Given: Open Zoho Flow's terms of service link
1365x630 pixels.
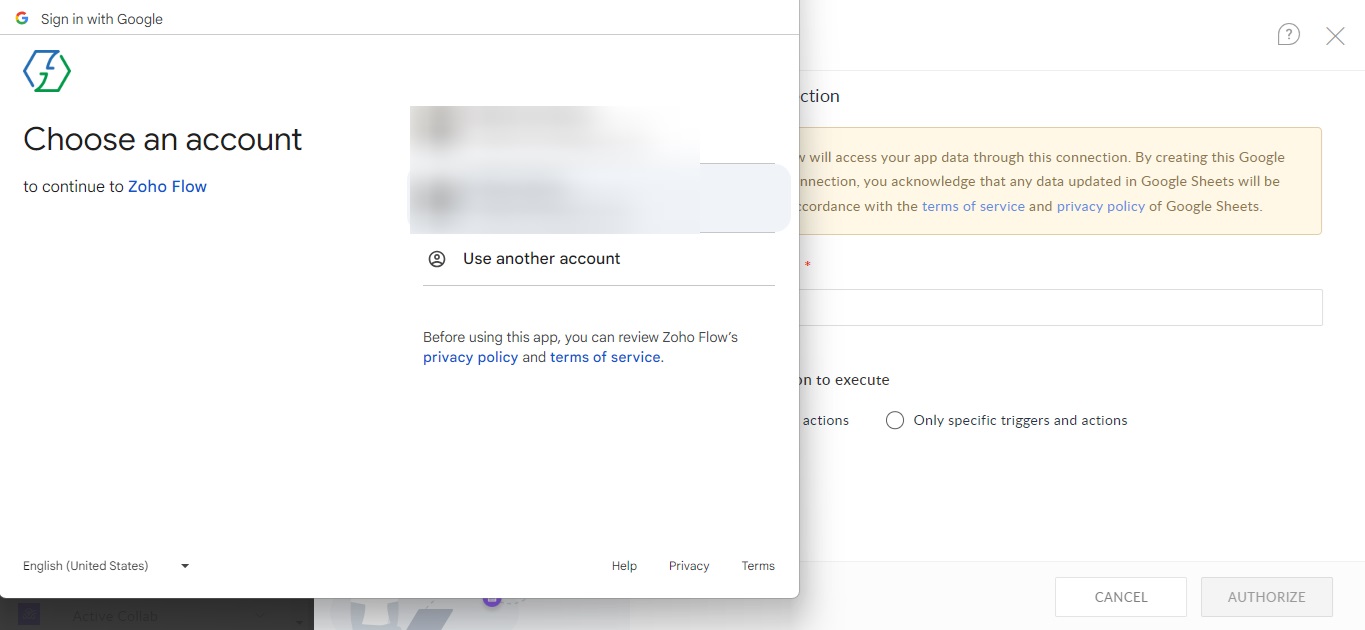Looking at the screenshot, I should pyautogui.click(x=604, y=357).
